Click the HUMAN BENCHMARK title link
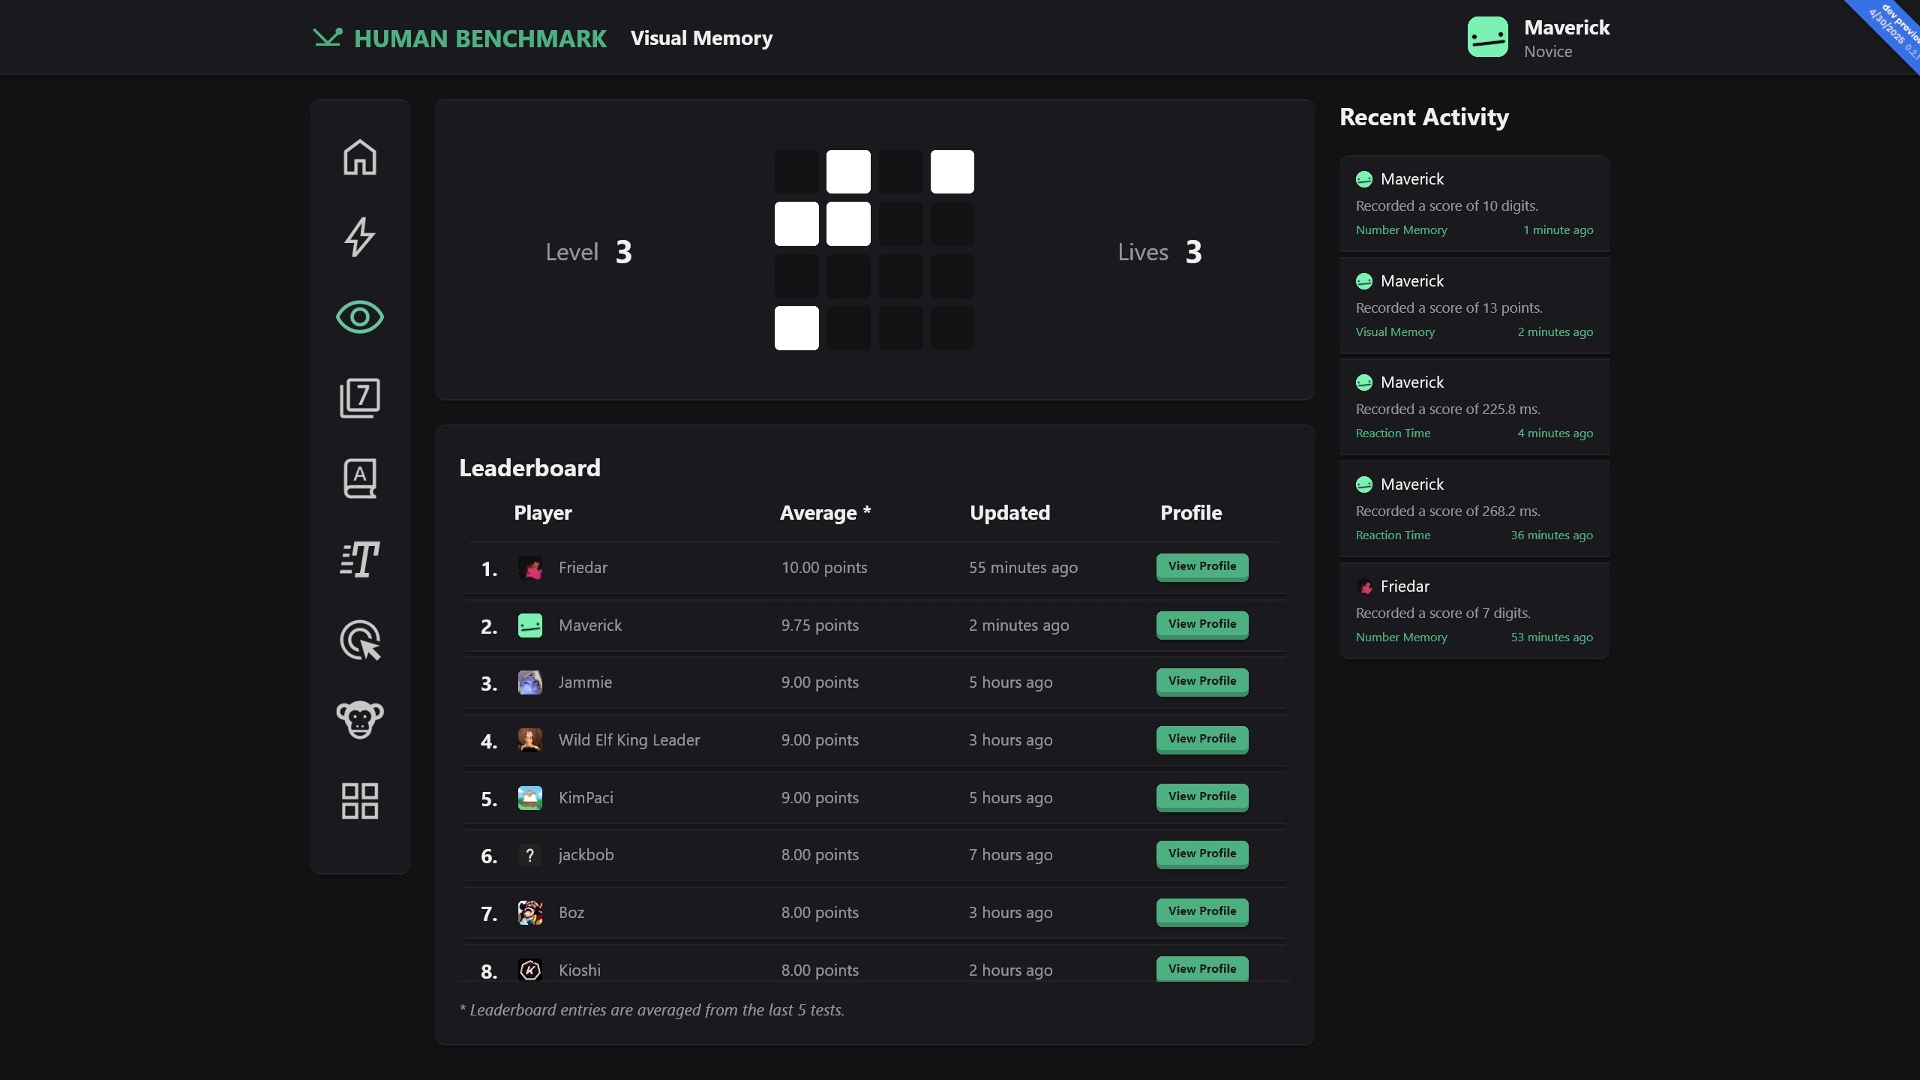Screen dimensions: 1920x1080 480,38
